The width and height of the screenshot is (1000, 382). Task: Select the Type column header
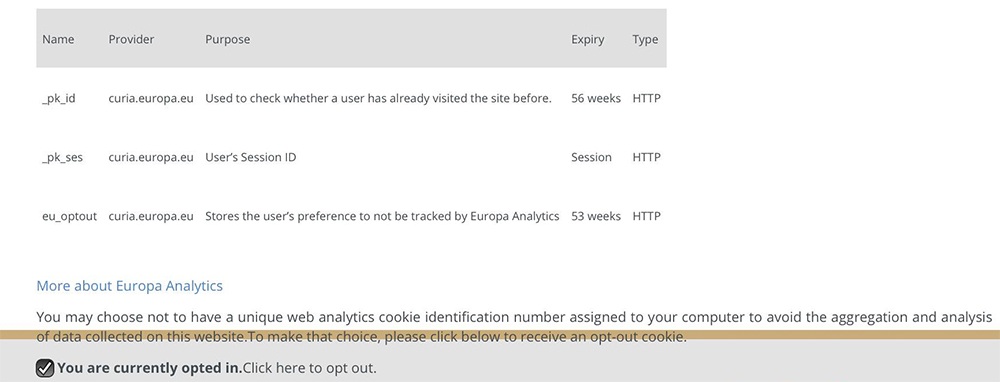click(x=645, y=40)
